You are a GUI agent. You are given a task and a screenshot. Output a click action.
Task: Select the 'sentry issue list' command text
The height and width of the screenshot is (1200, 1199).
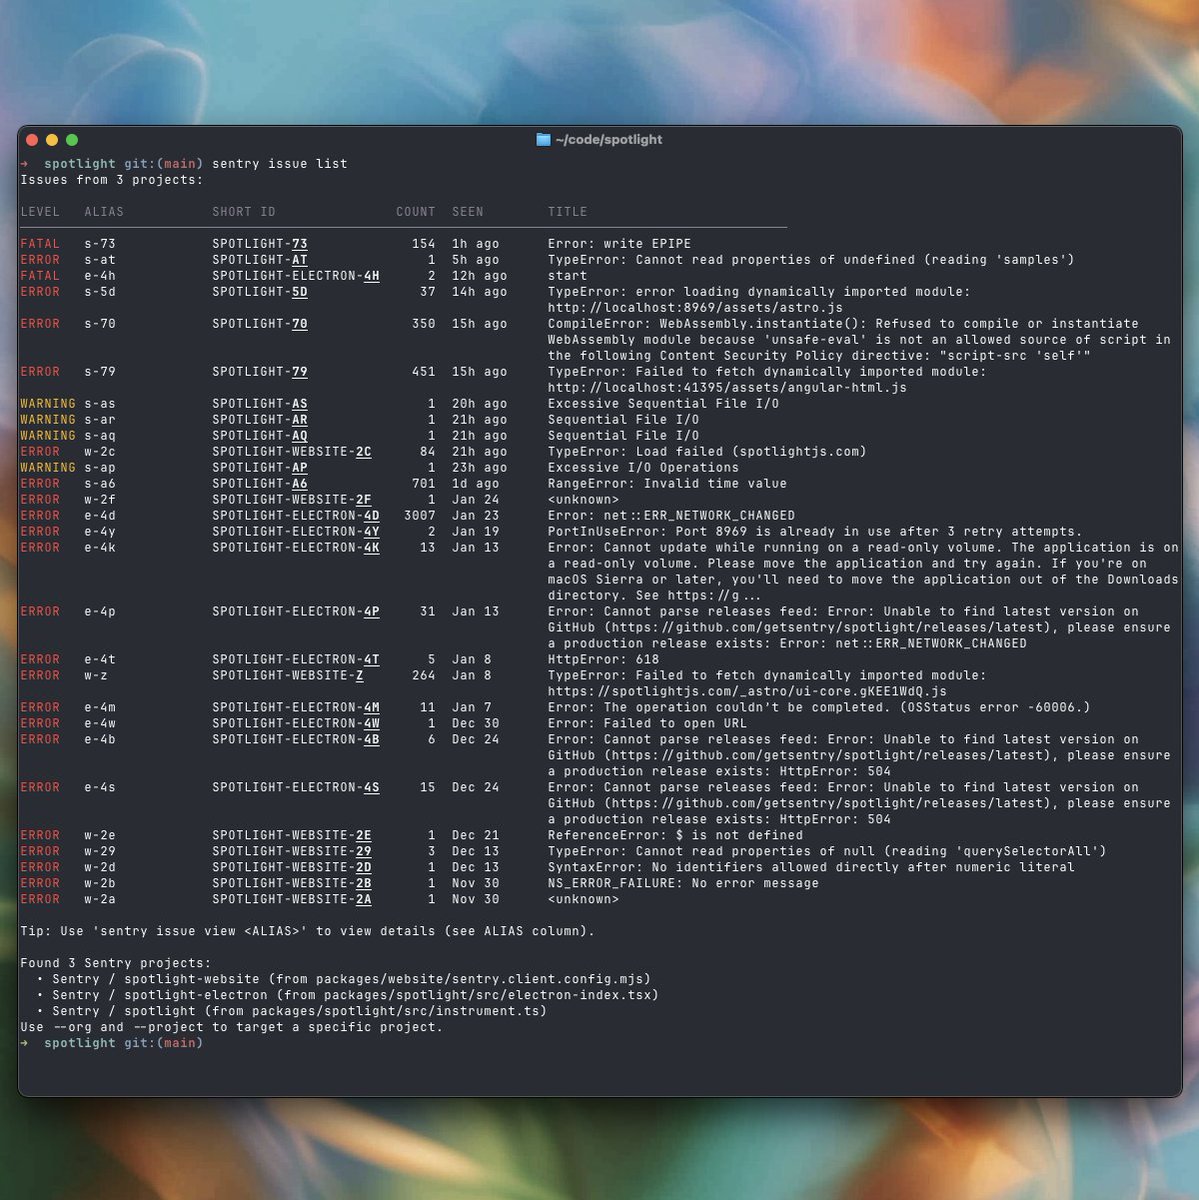(x=280, y=164)
